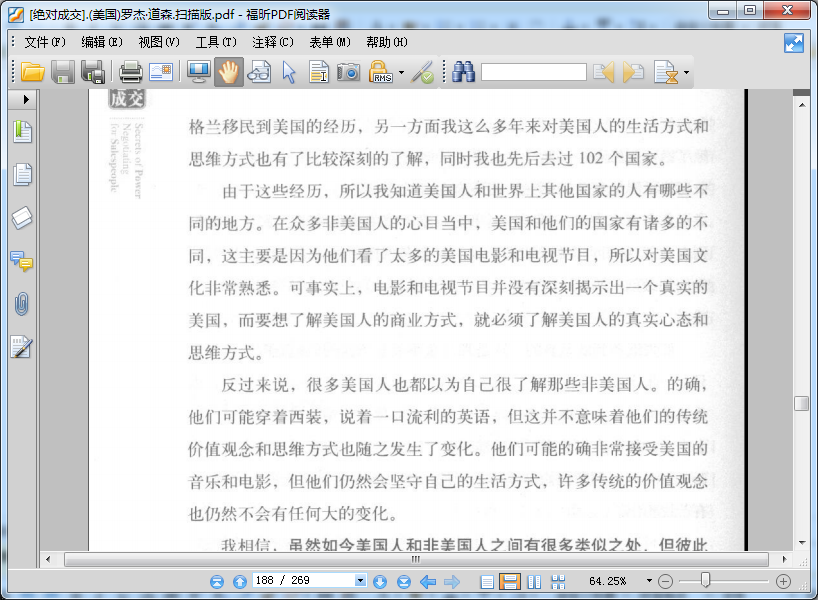Click the pen with green check signature icon
Image resolution: width=818 pixels, height=600 pixels.
422,72
